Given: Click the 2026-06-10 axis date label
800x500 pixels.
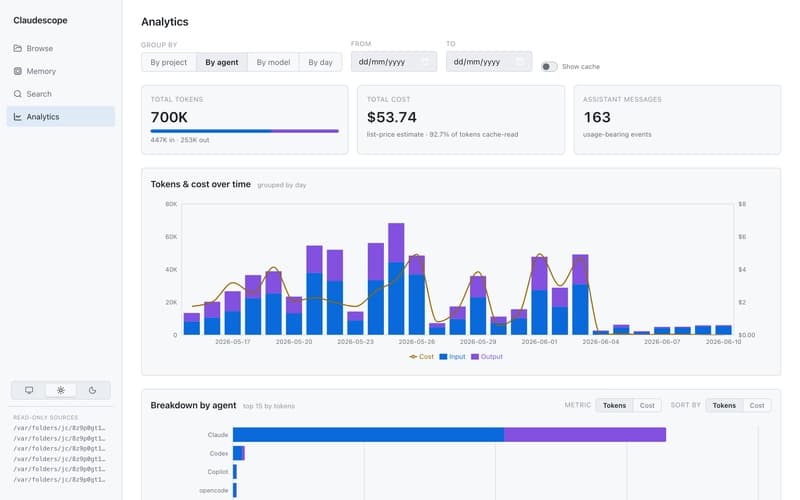Looking at the screenshot, I should coord(723,342).
